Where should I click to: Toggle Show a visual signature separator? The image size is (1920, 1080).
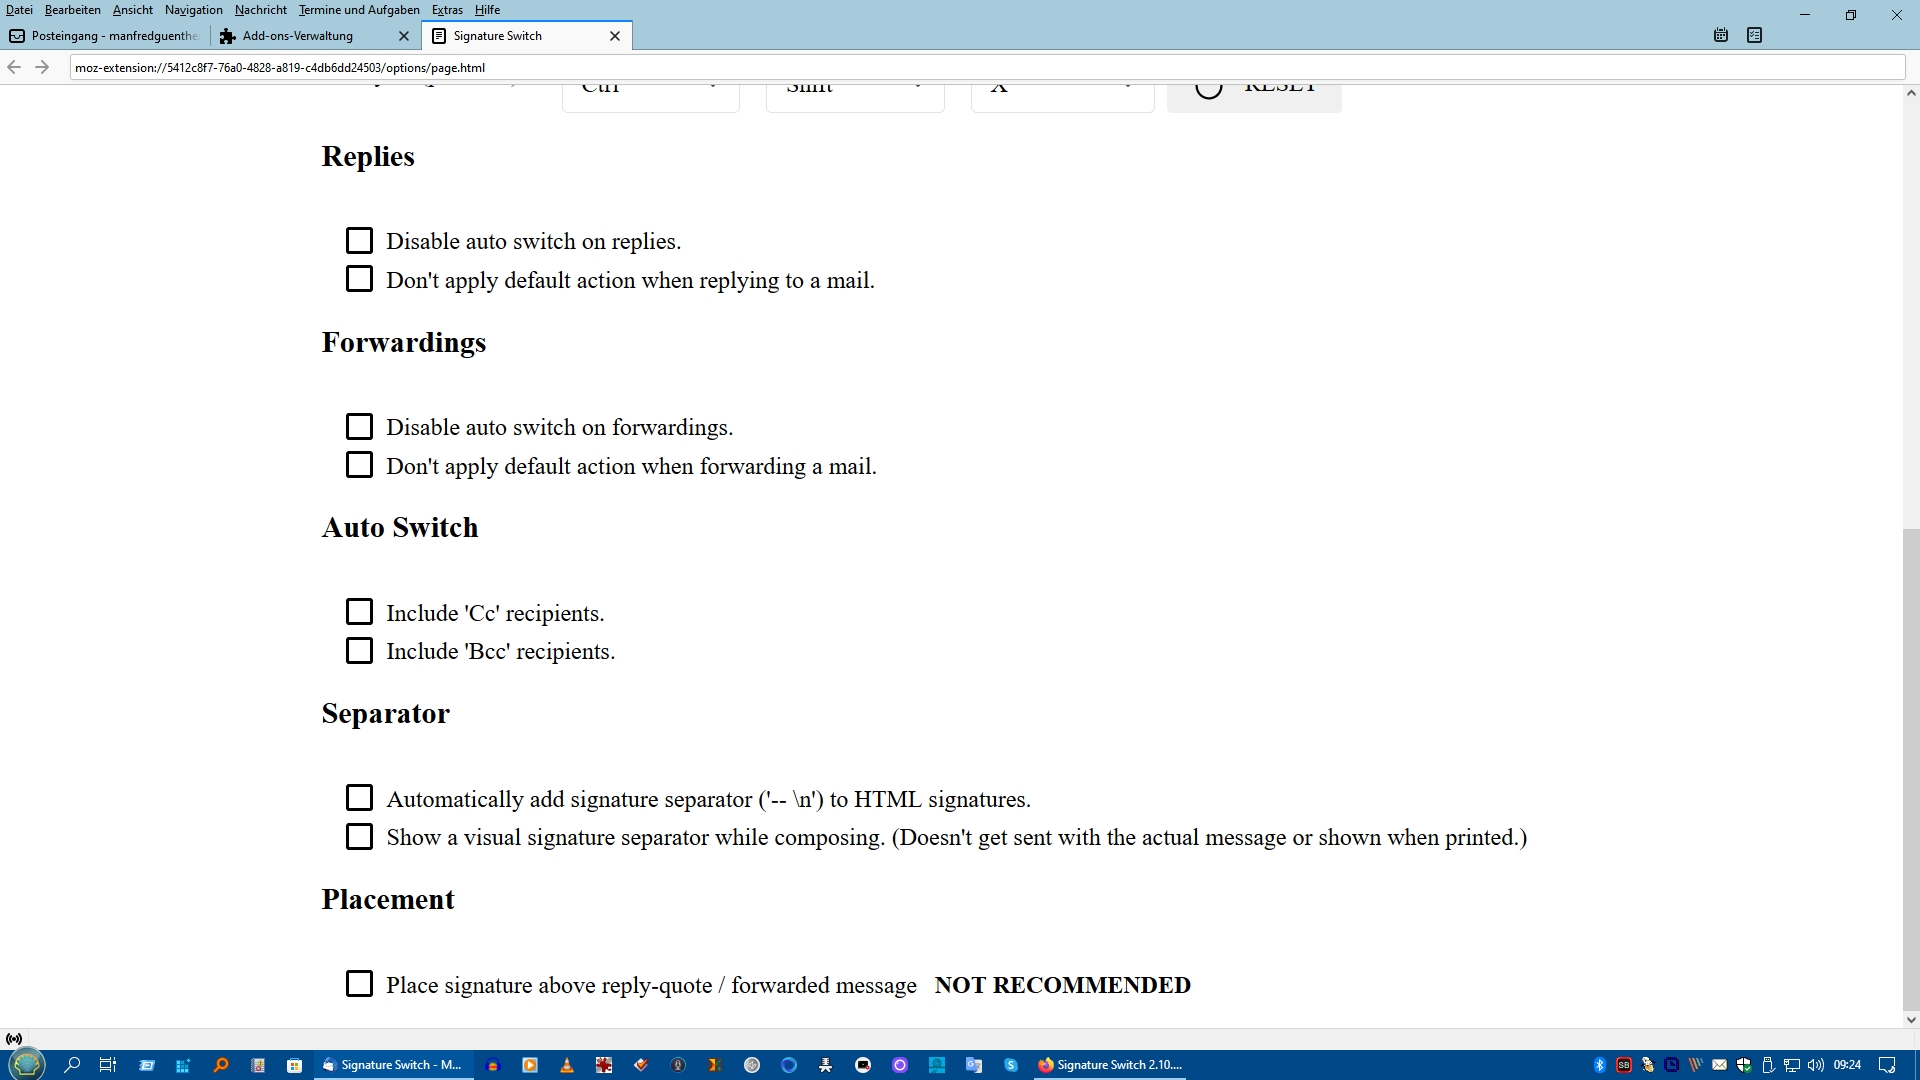point(359,837)
